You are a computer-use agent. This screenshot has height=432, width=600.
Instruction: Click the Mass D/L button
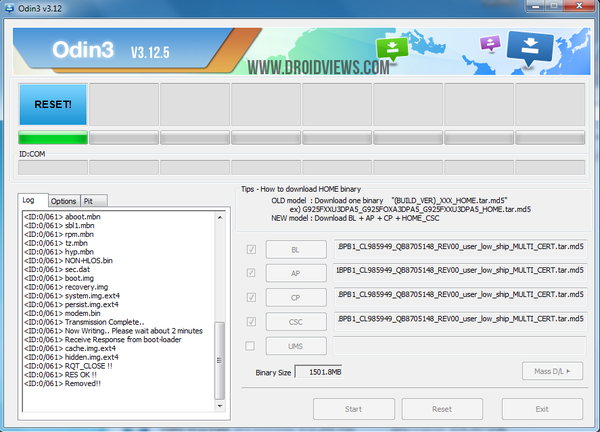point(551,371)
